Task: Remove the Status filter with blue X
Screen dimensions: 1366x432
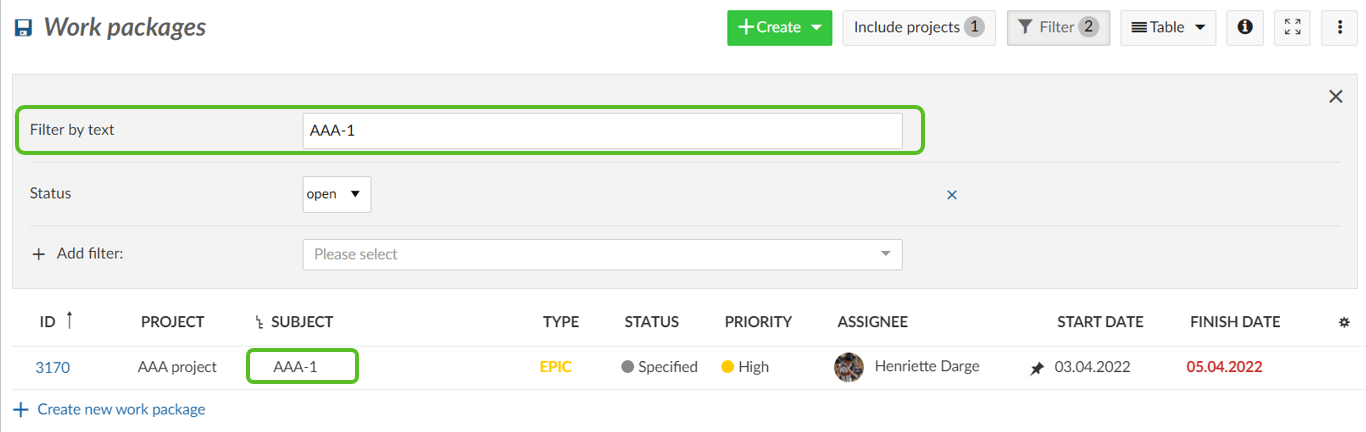Action: pyautogui.click(x=952, y=195)
